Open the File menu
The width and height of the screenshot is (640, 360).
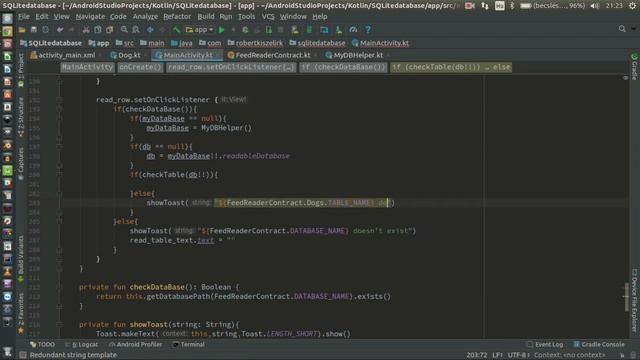pyautogui.click(x=24, y=16)
